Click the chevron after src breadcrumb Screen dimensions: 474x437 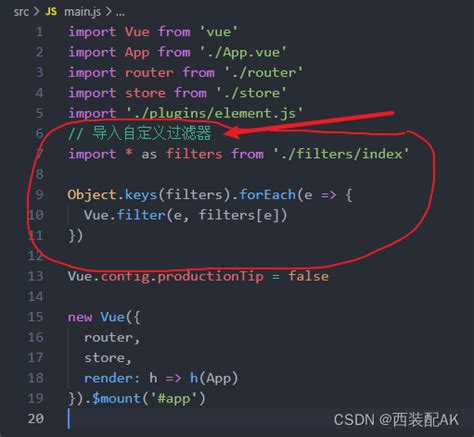(36, 12)
